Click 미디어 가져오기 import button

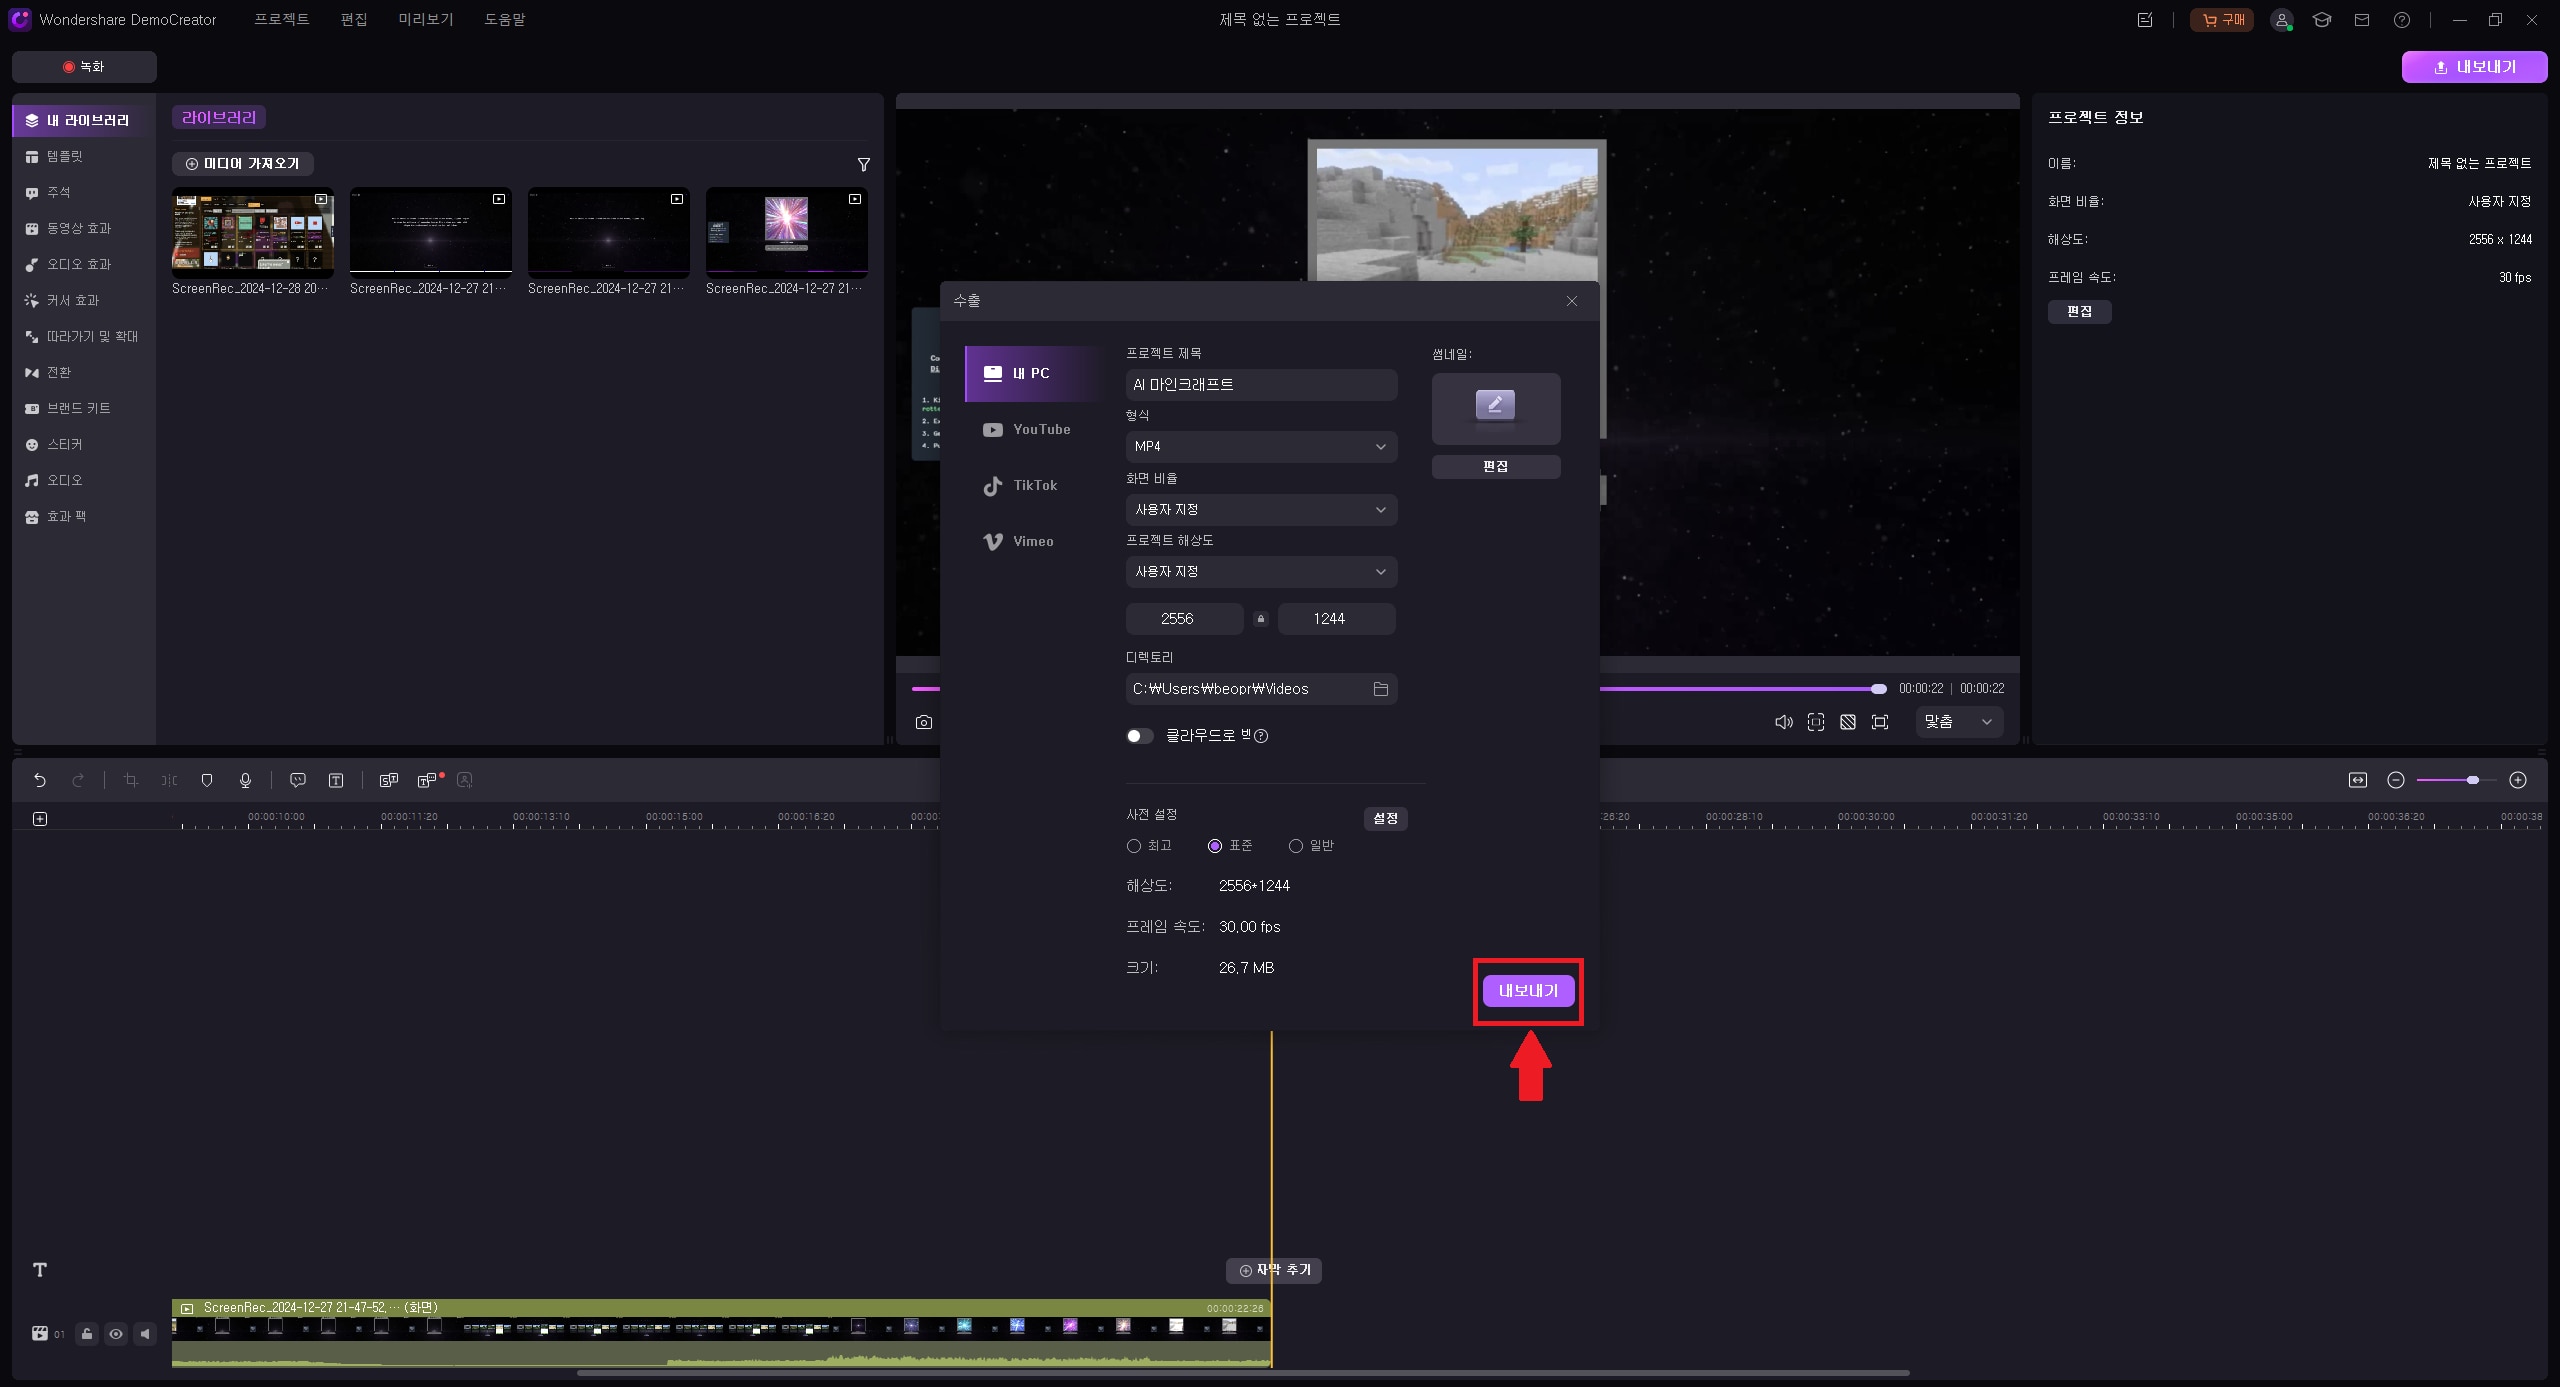(x=242, y=164)
